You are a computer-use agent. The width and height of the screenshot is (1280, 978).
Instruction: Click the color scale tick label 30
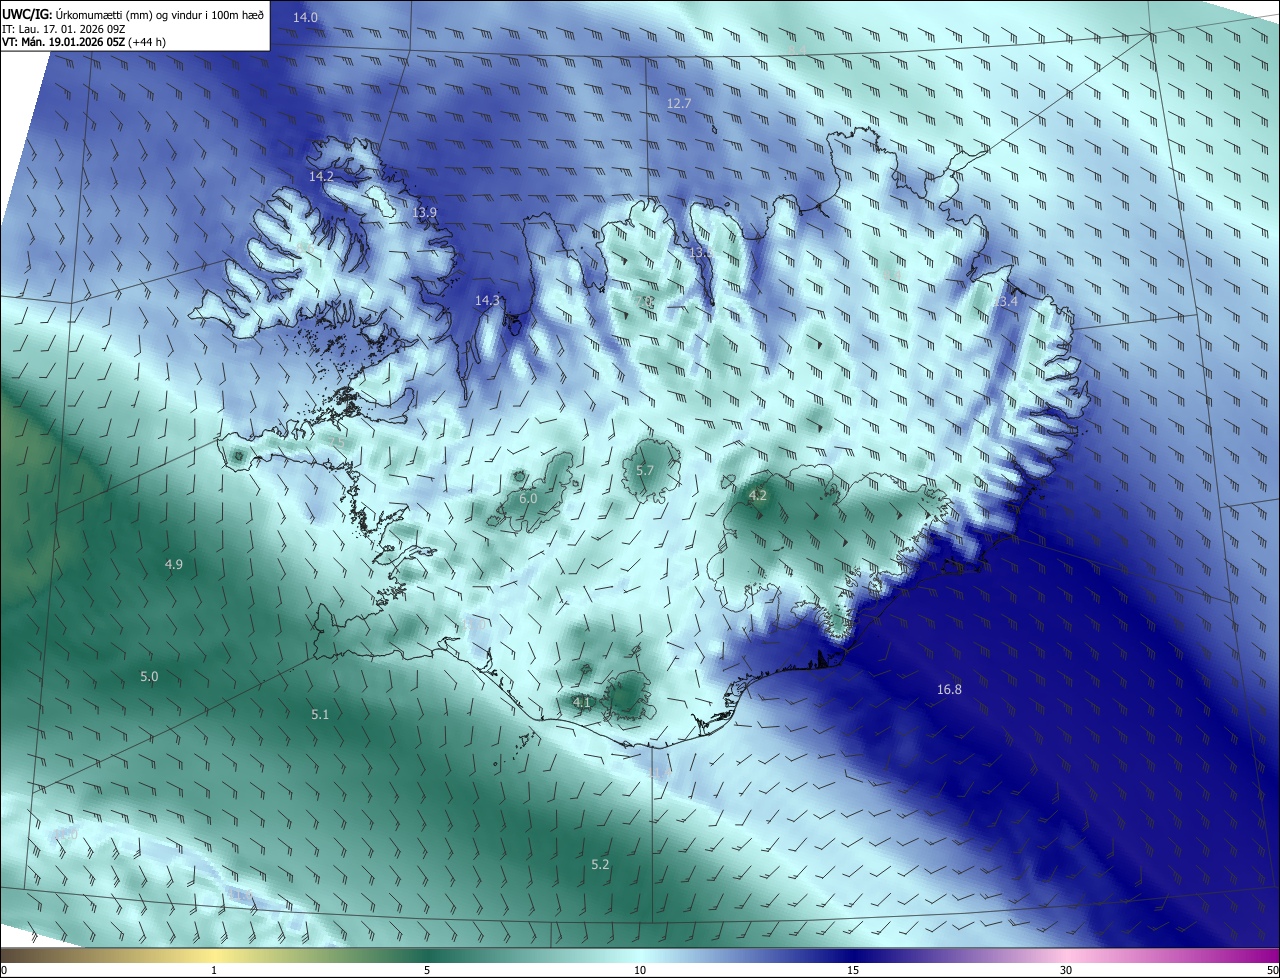[x=1066, y=971]
